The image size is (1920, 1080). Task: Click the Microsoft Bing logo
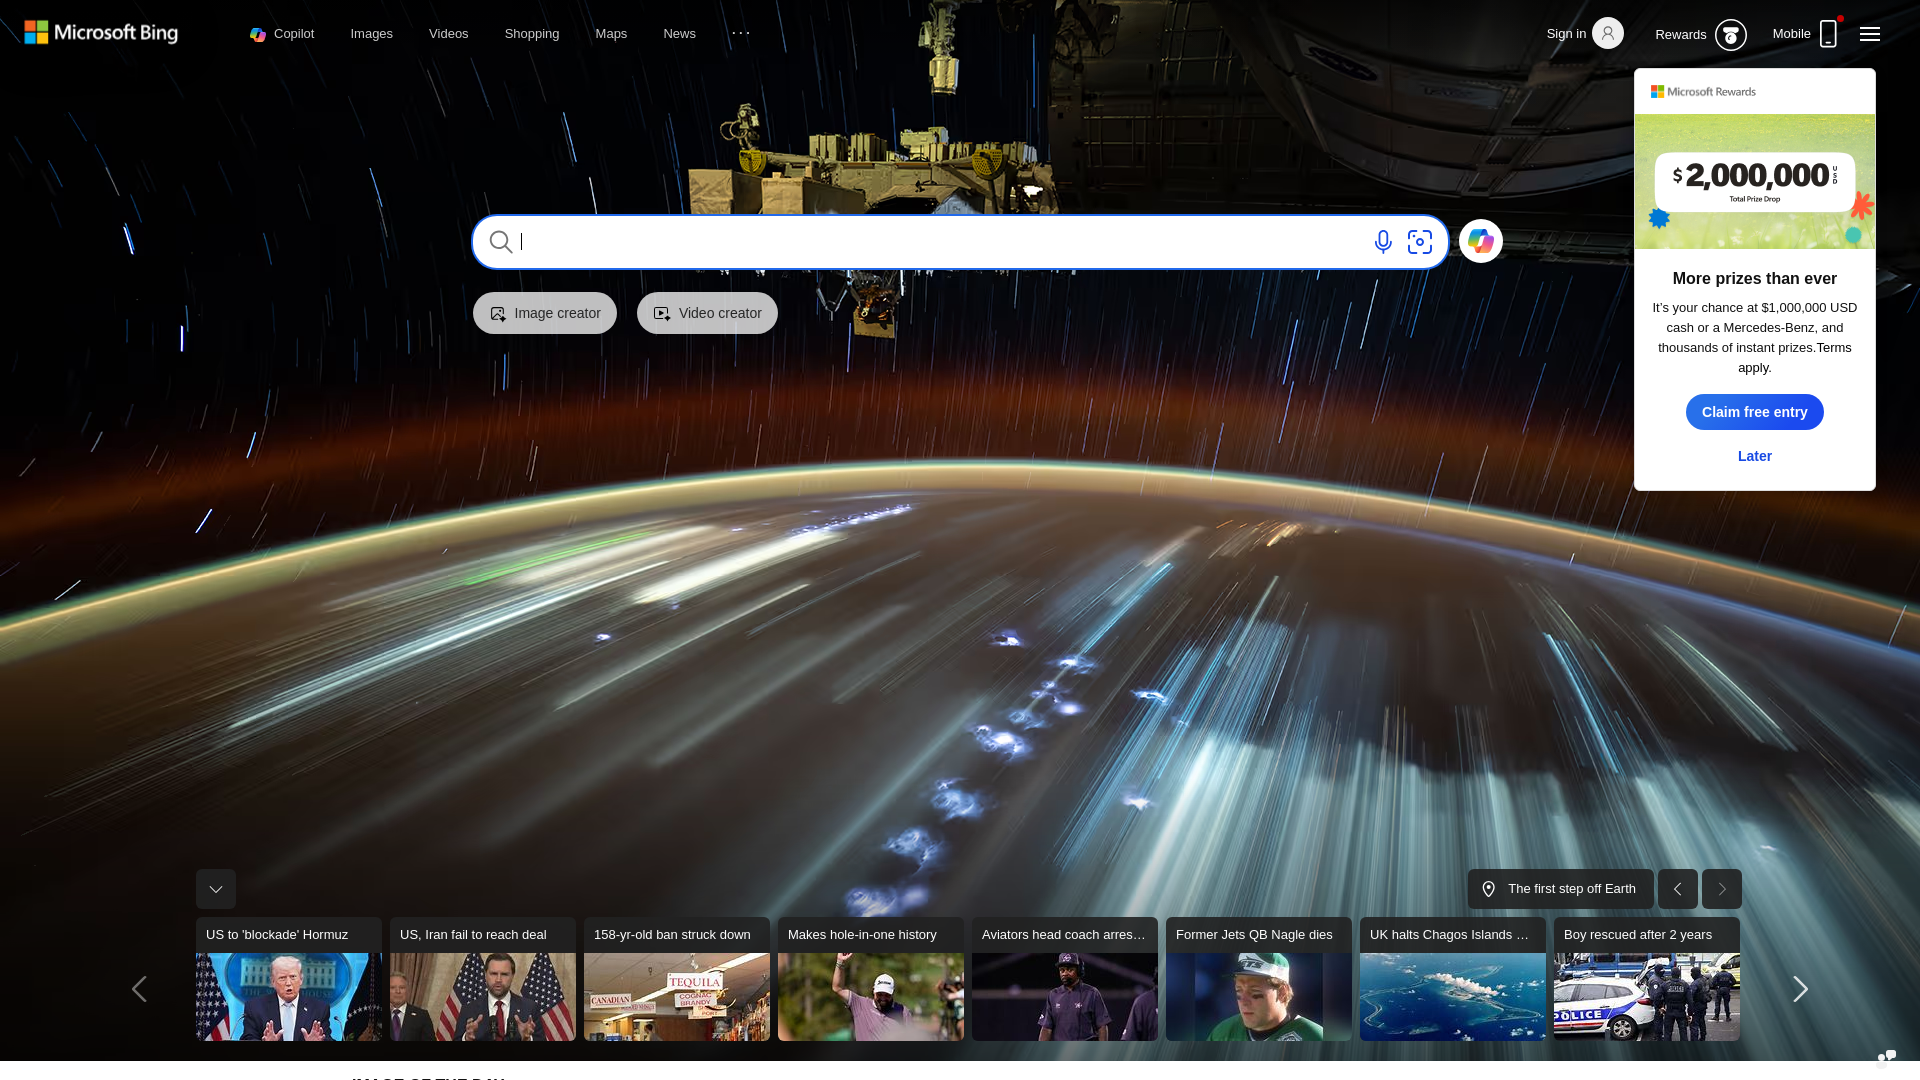tap(101, 33)
